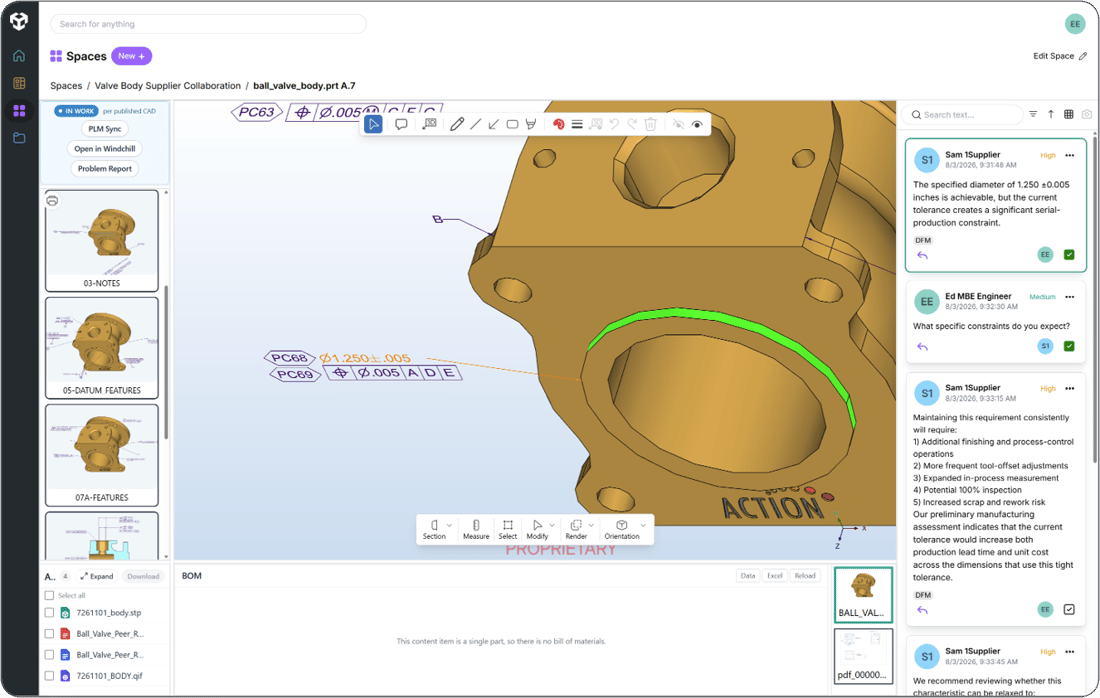
Task: Expand the attachments panel
Action: (97, 577)
